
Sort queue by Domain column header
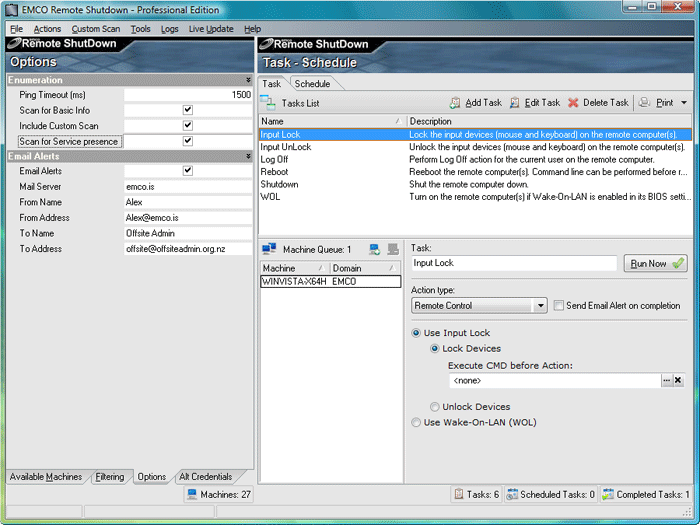click(x=365, y=268)
